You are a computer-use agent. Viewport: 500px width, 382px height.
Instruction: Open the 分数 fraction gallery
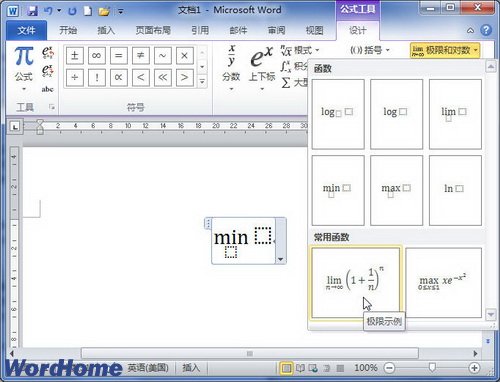(x=231, y=68)
